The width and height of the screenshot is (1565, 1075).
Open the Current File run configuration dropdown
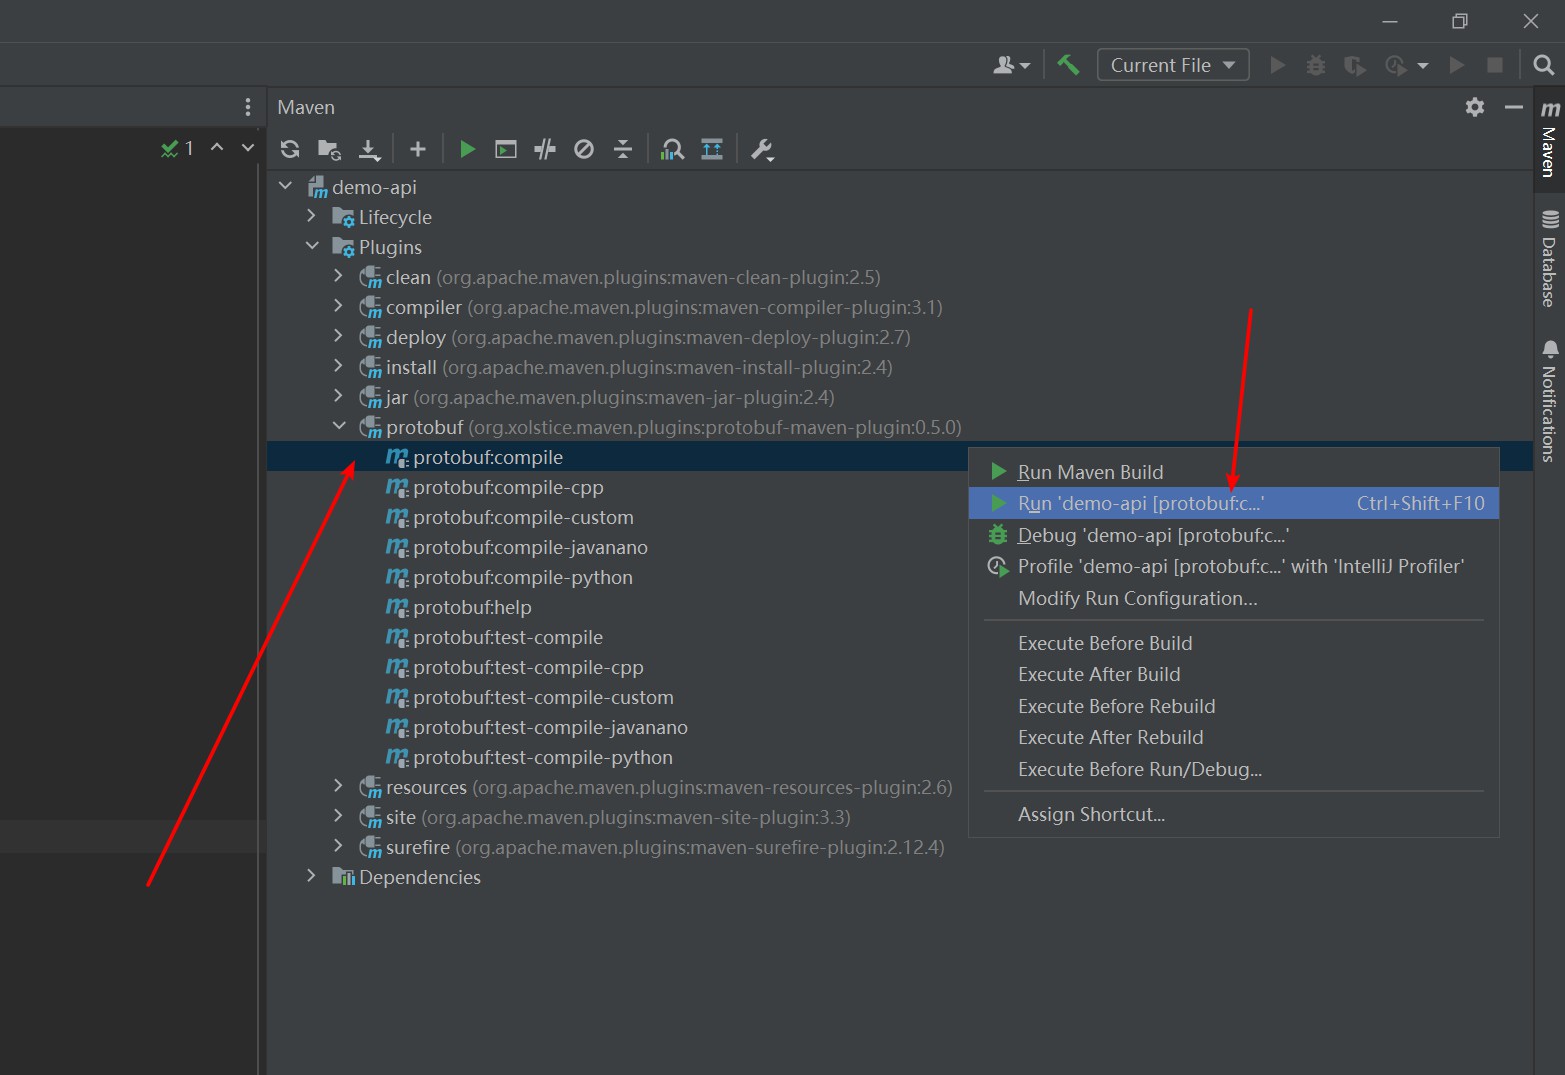coord(1173,65)
